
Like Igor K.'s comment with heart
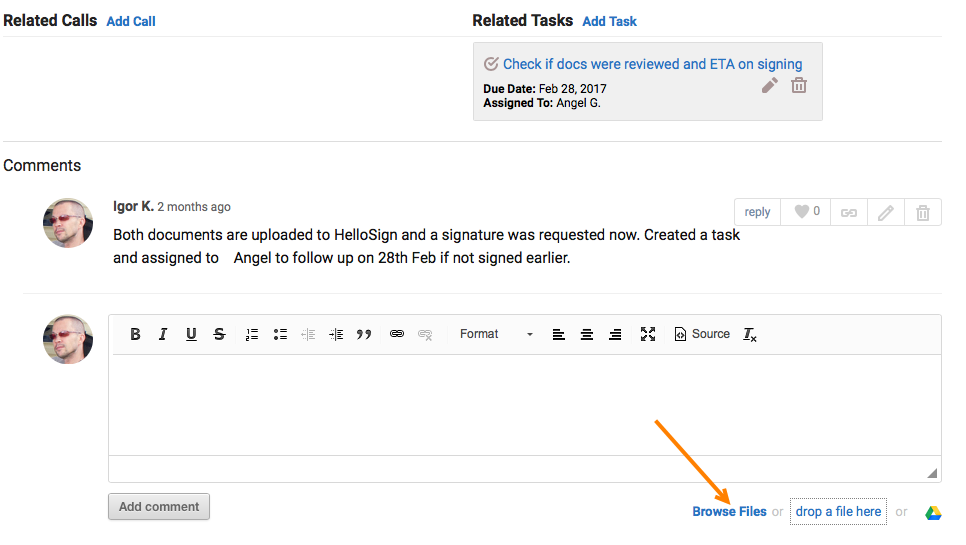coord(806,212)
